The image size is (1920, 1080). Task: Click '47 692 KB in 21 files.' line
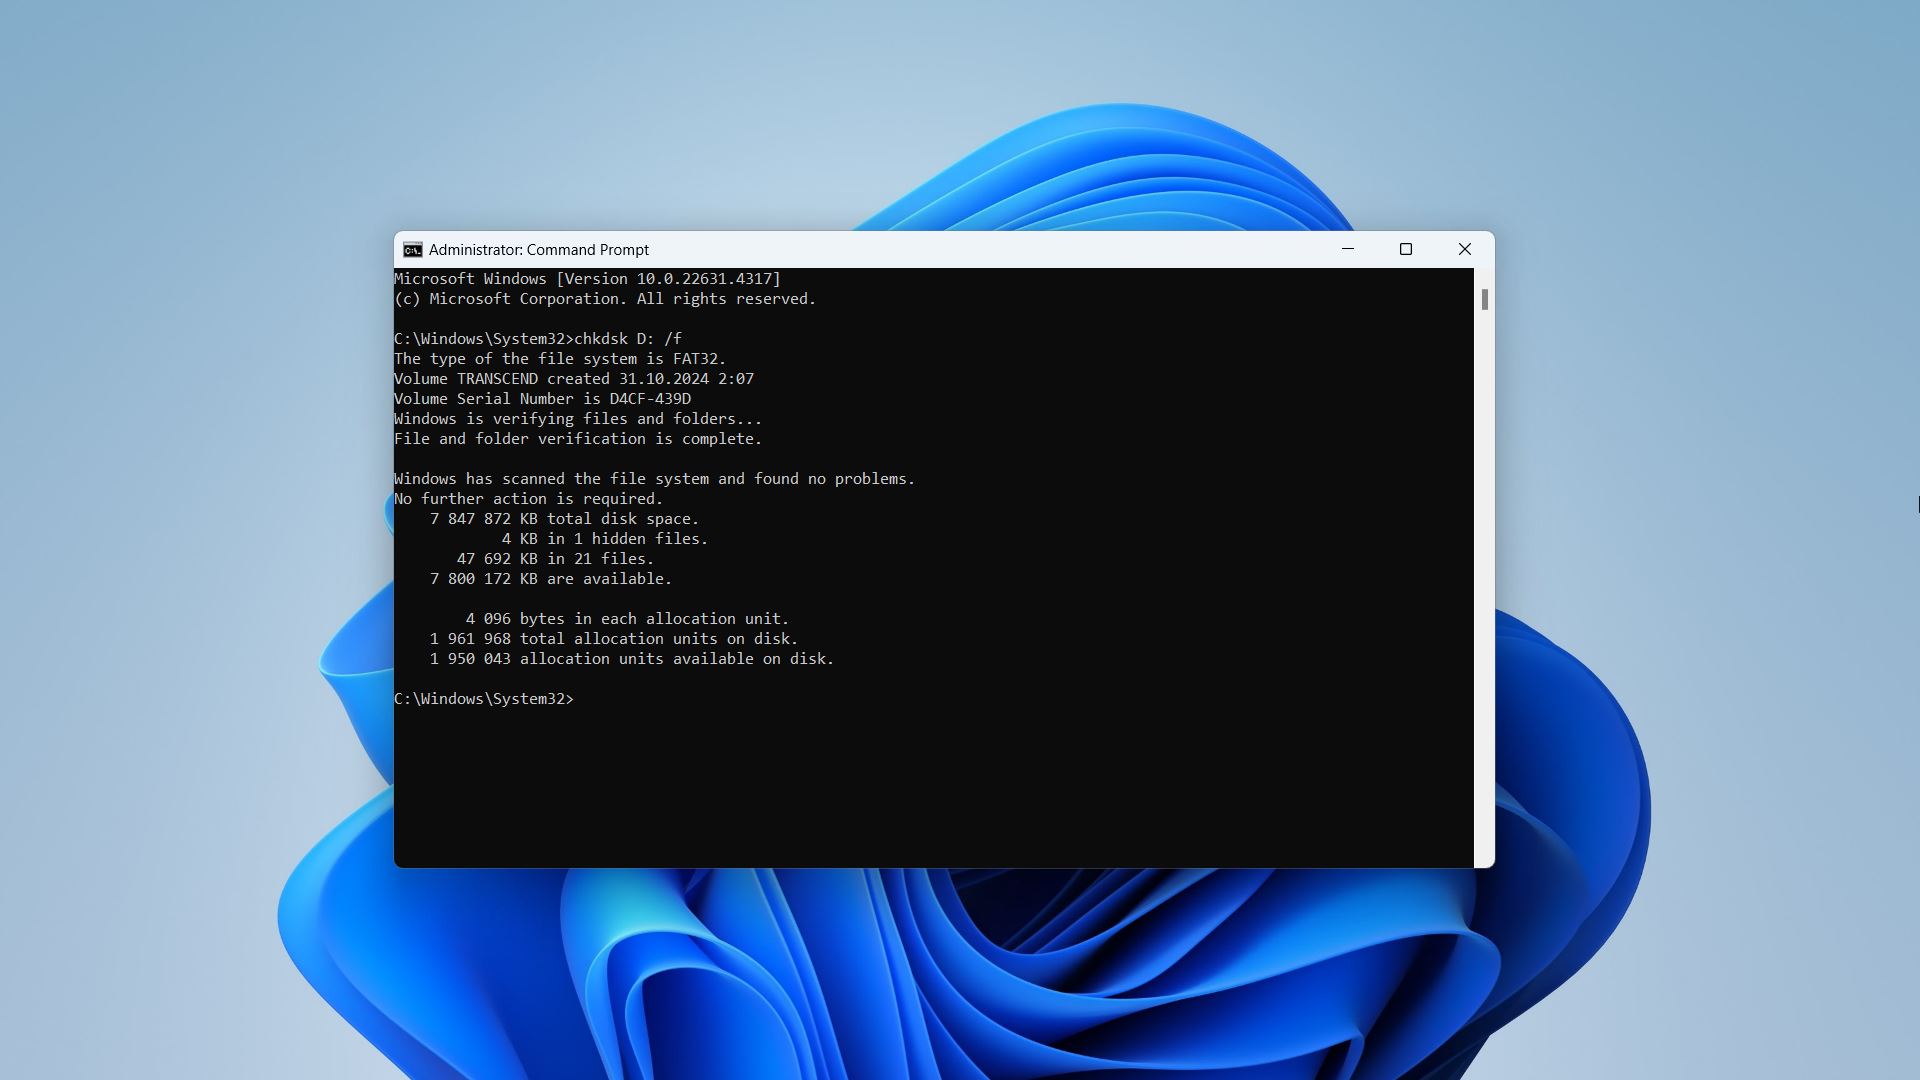click(x=556, y=559)
